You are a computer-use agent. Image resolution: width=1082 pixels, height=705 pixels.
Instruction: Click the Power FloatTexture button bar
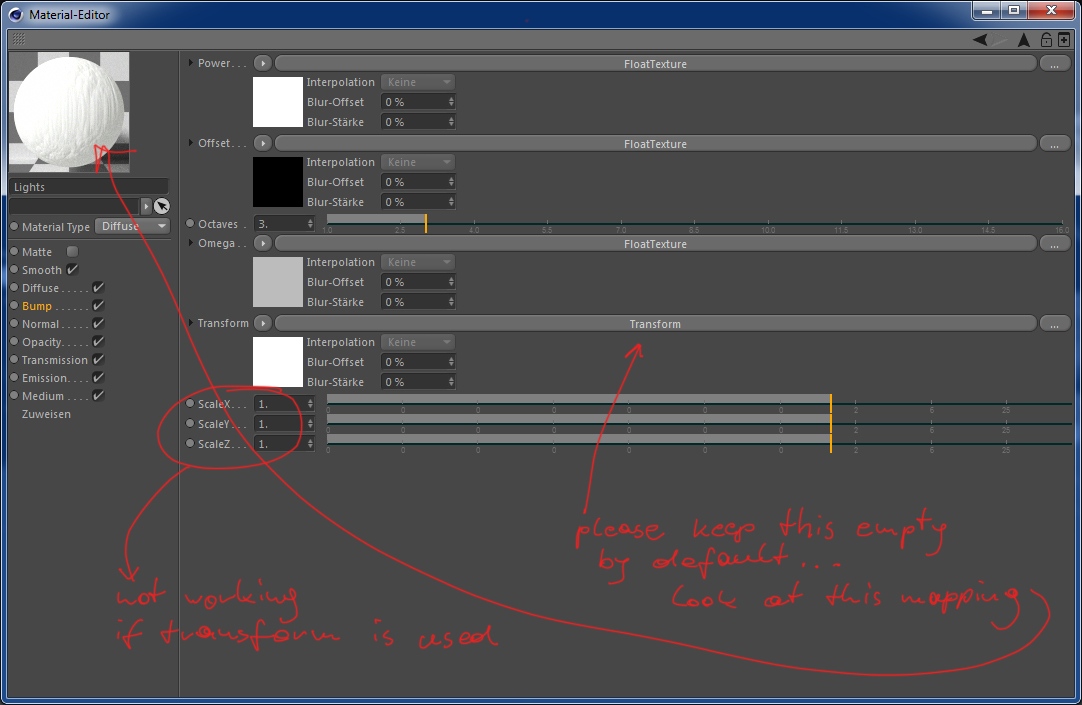click(x=656, y=64)
